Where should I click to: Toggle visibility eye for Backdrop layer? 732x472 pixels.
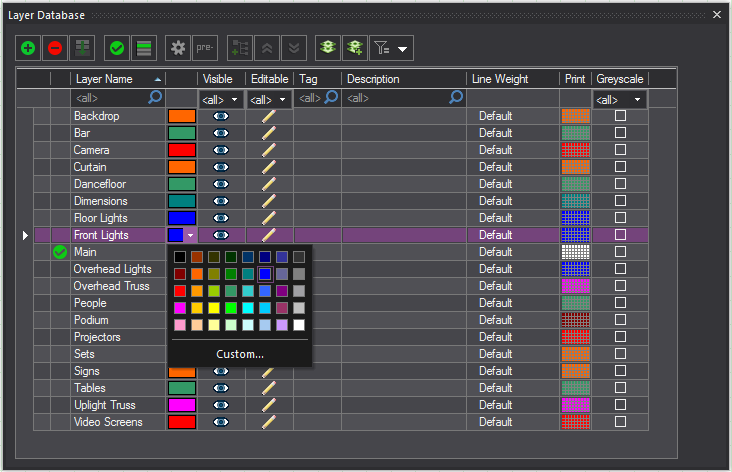221,116
